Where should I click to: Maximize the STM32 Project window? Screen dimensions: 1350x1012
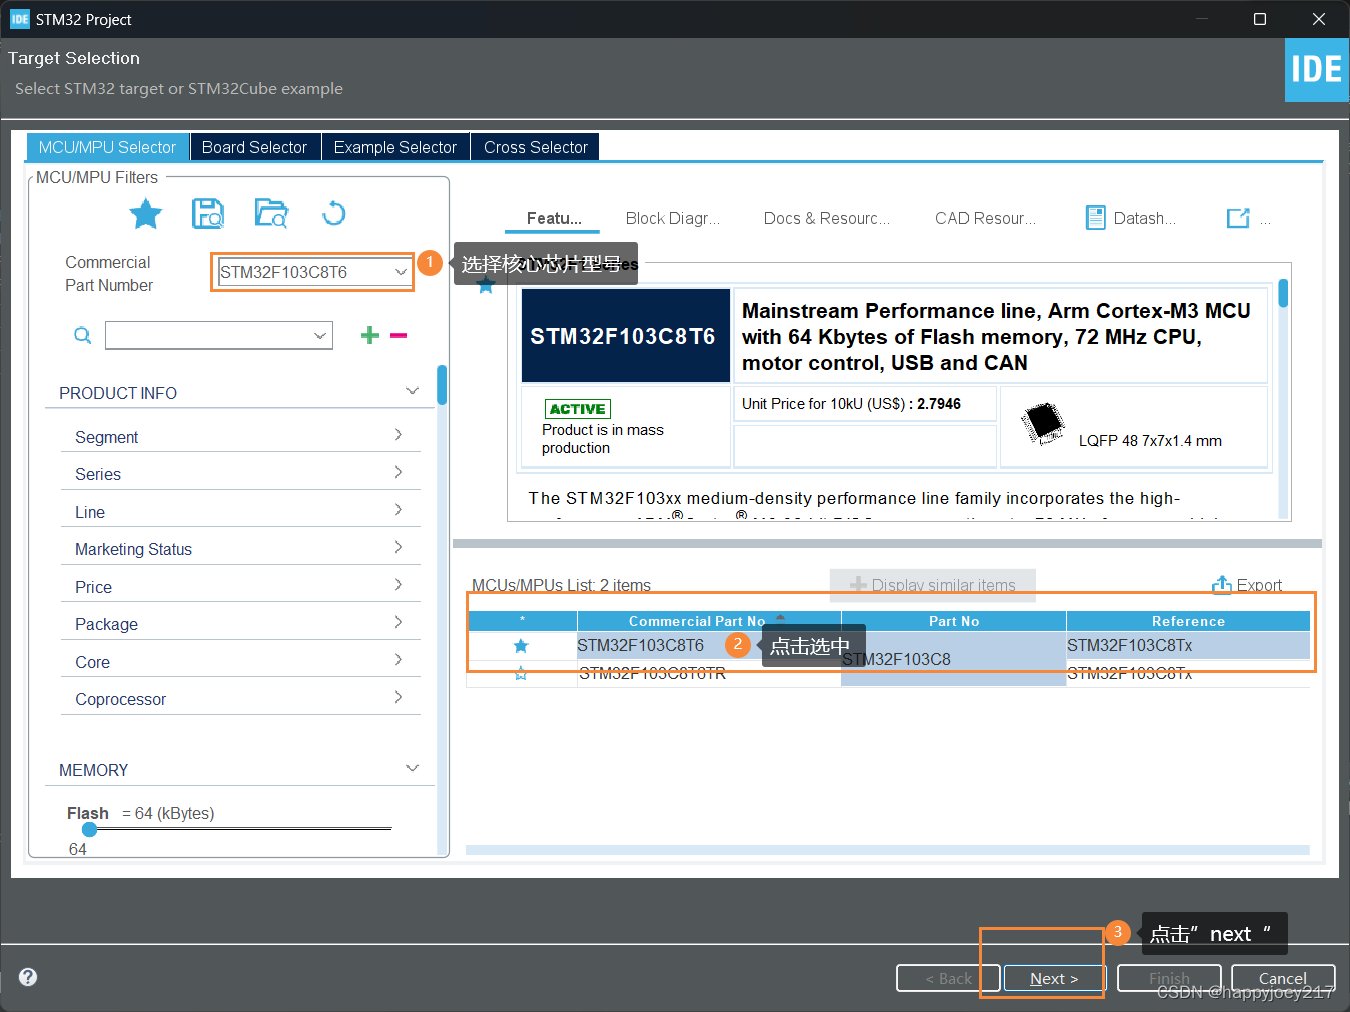click(x=1260, y=19)
